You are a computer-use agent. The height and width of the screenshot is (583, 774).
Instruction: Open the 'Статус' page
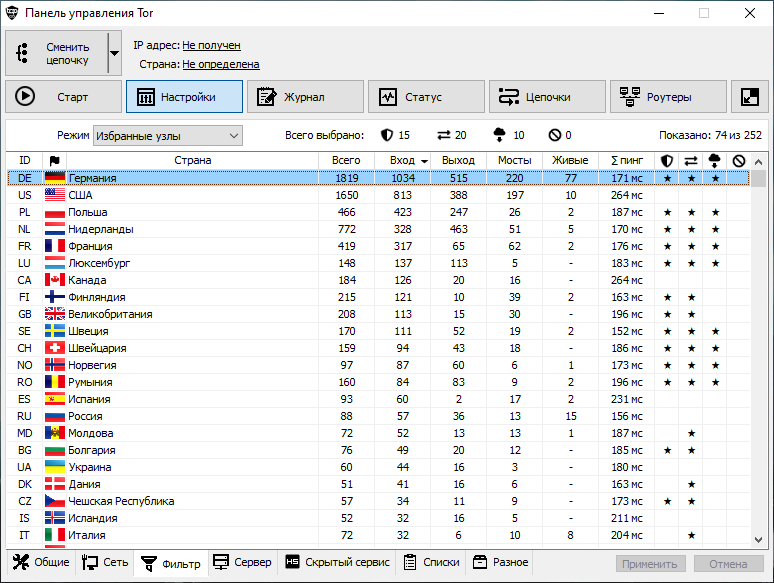(x=426, y=97)
